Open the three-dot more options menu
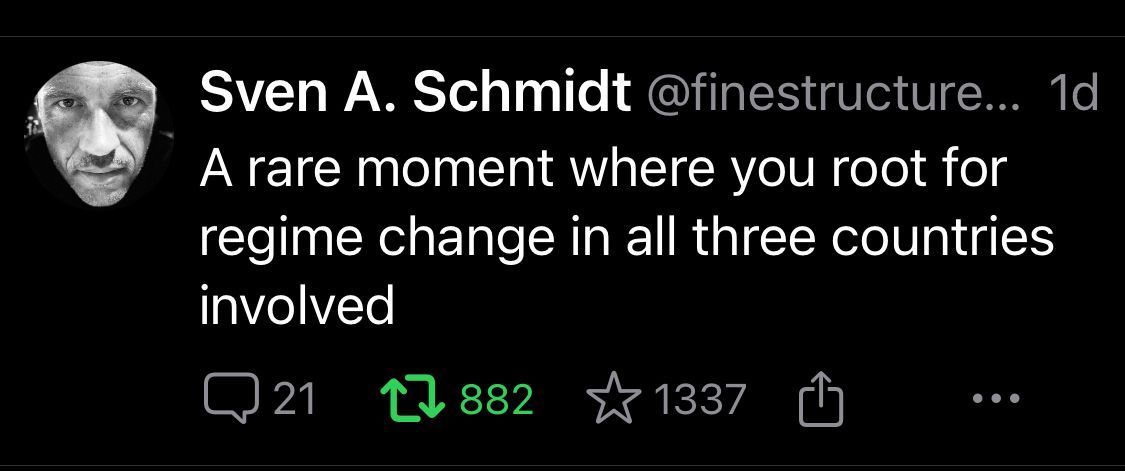This screenshot has width=1125, height=471. [x=996, y=400]
